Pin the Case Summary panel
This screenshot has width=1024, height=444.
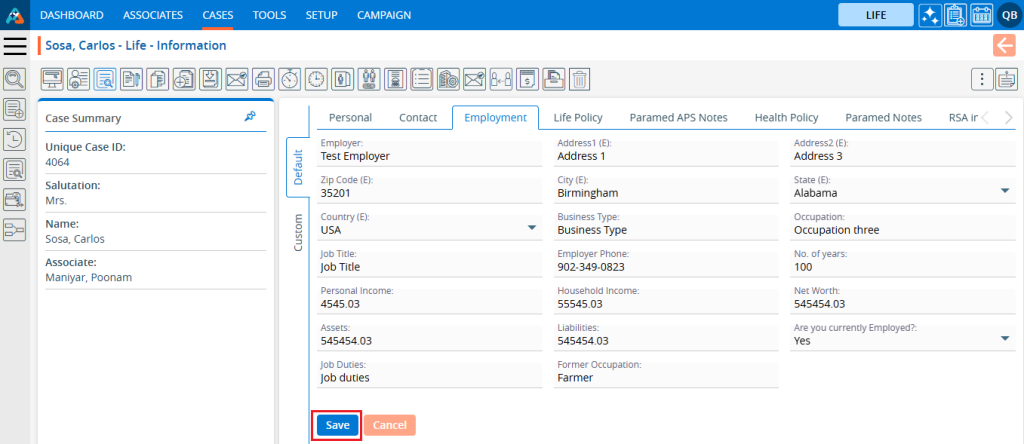click(x=250, y=117)
